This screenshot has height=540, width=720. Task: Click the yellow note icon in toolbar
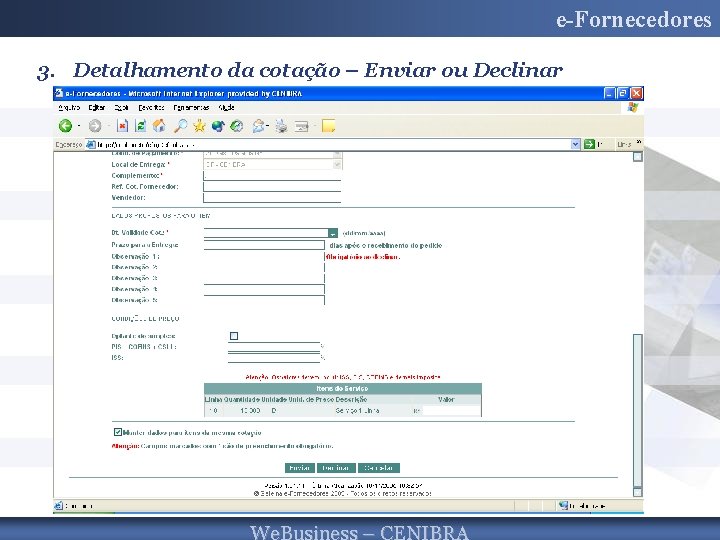click(328, 126)
